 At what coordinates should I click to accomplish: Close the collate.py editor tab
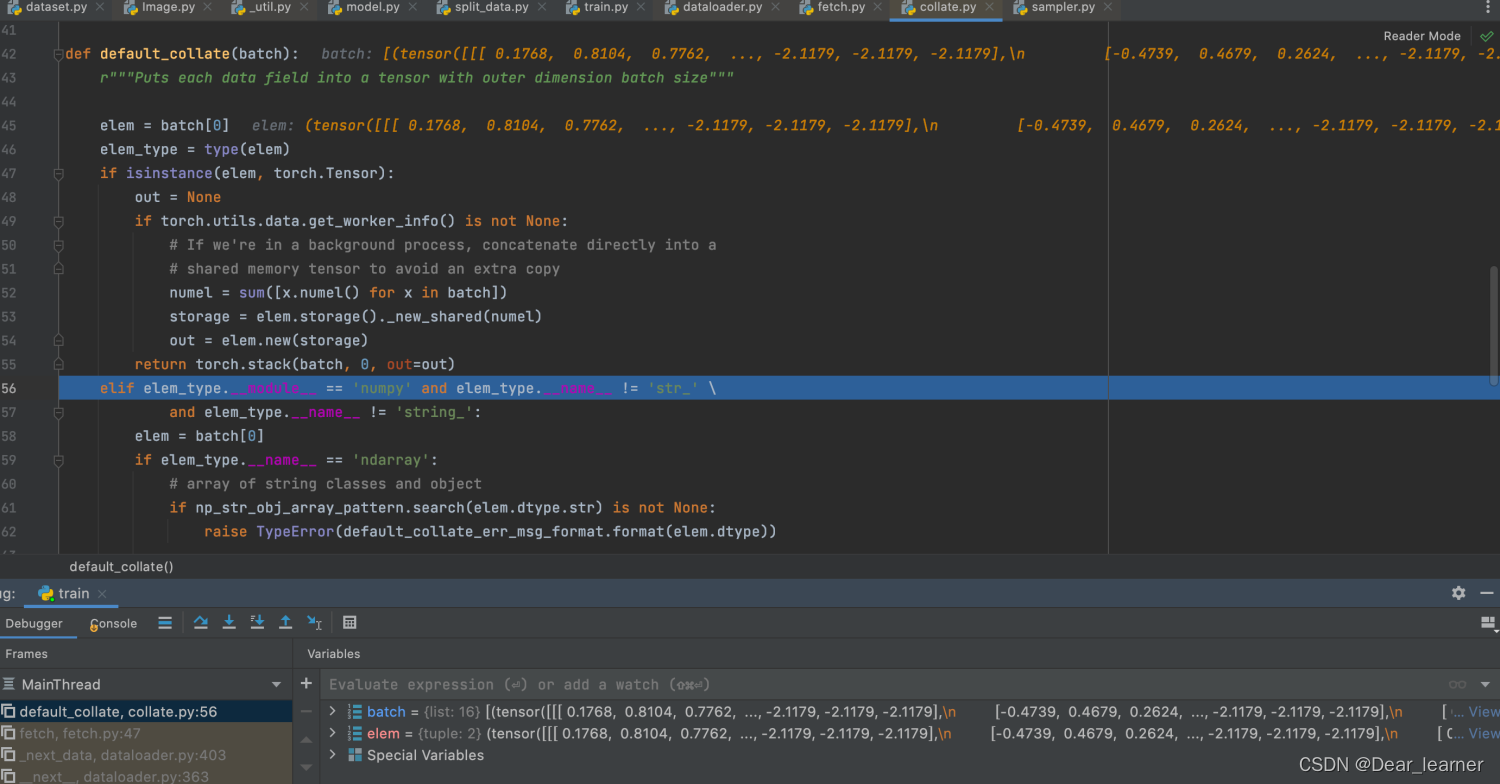pyautogui.click(x=989, y=7)
